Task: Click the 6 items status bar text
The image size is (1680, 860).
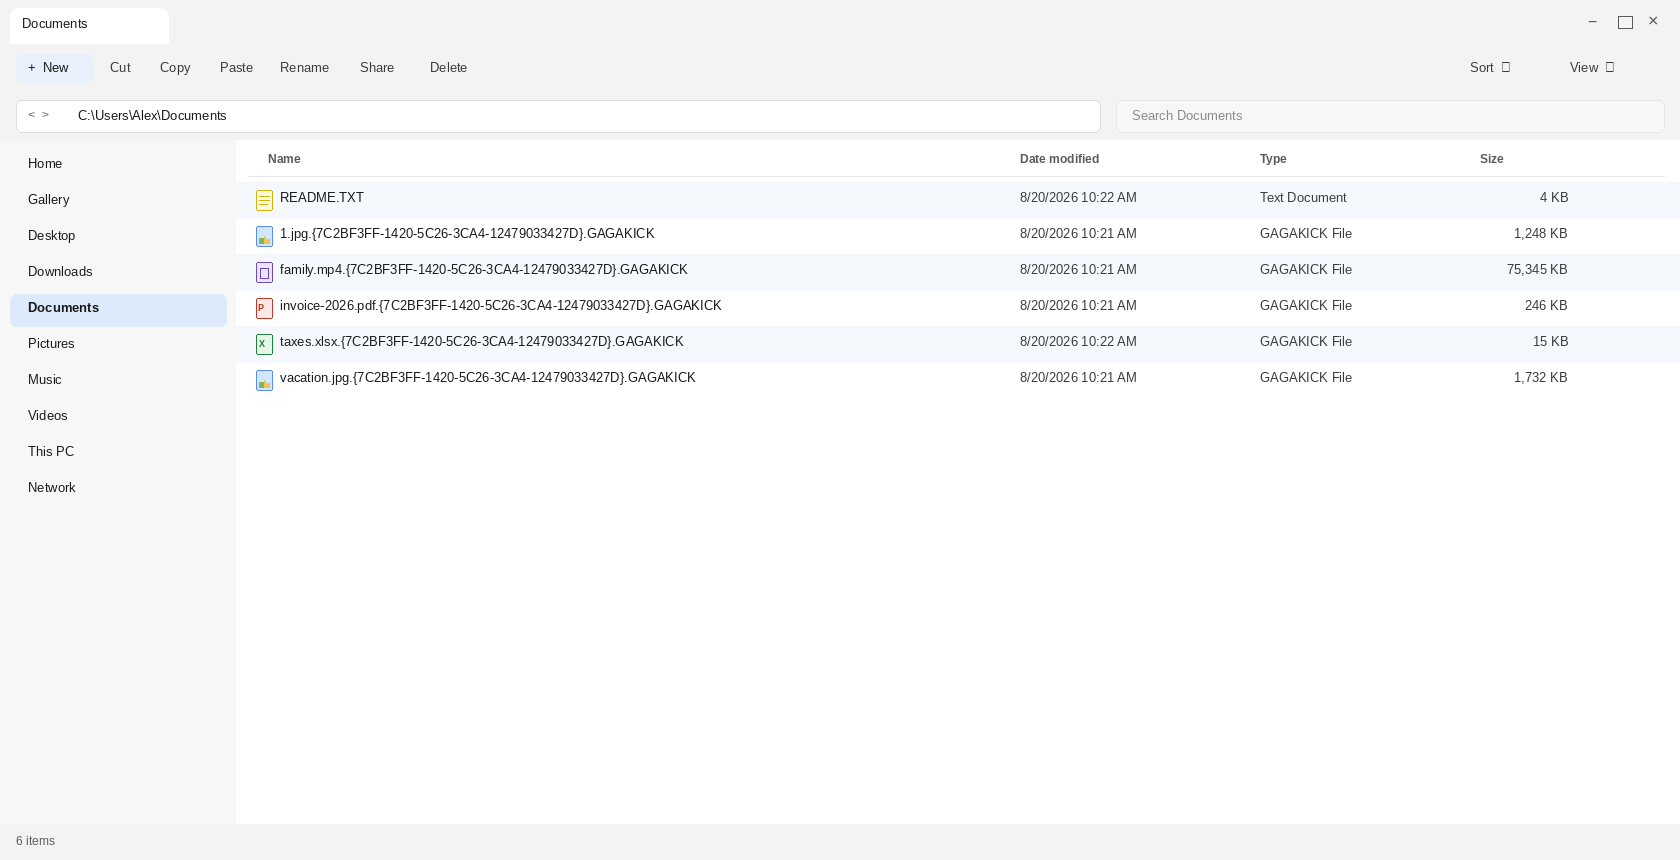Action: point(35,841)
